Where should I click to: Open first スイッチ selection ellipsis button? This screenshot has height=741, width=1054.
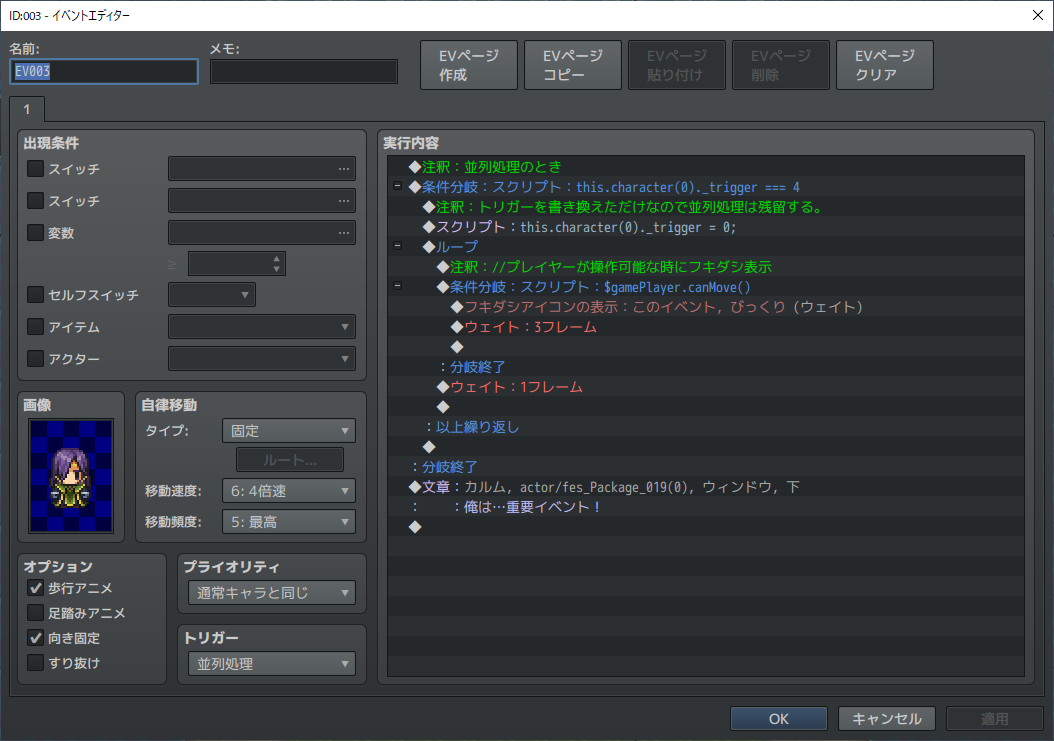344,169
